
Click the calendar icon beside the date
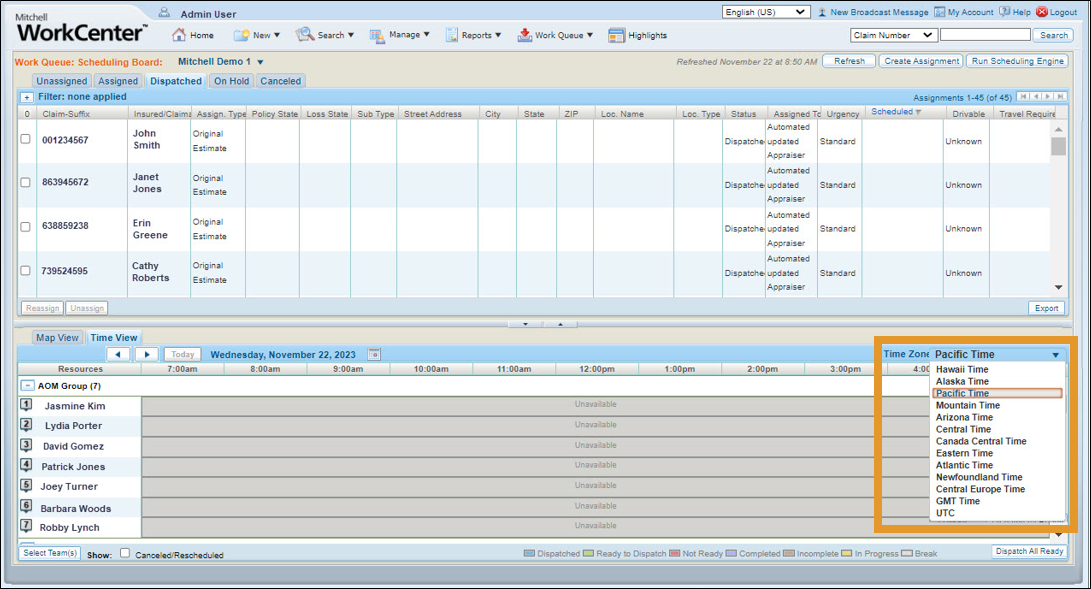point(374,354)
